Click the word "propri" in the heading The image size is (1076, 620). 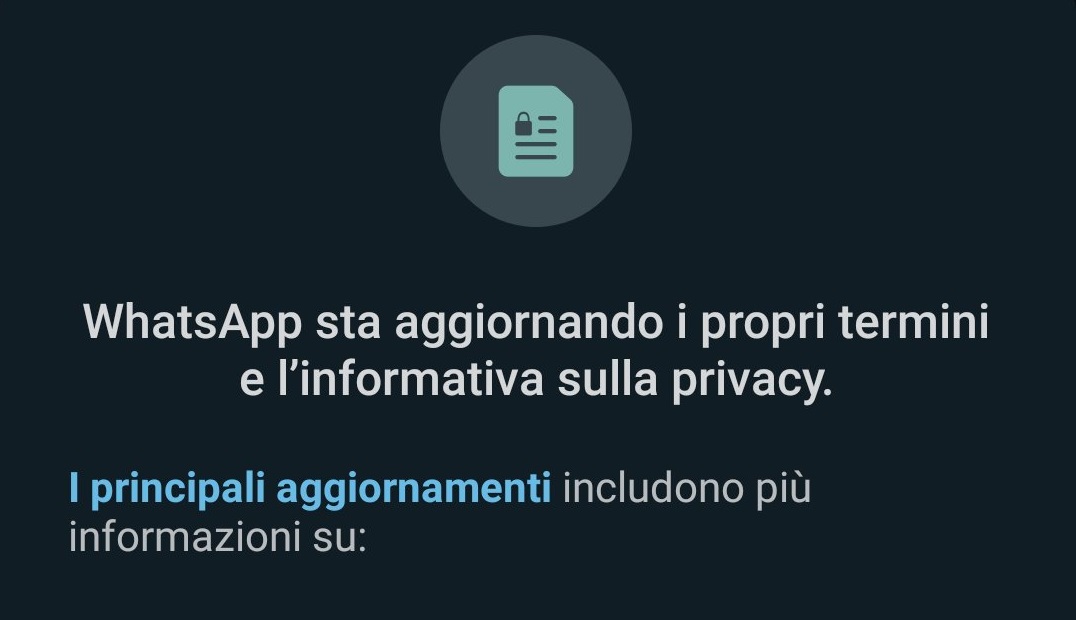pyautogui.click(x=762, y=323)
